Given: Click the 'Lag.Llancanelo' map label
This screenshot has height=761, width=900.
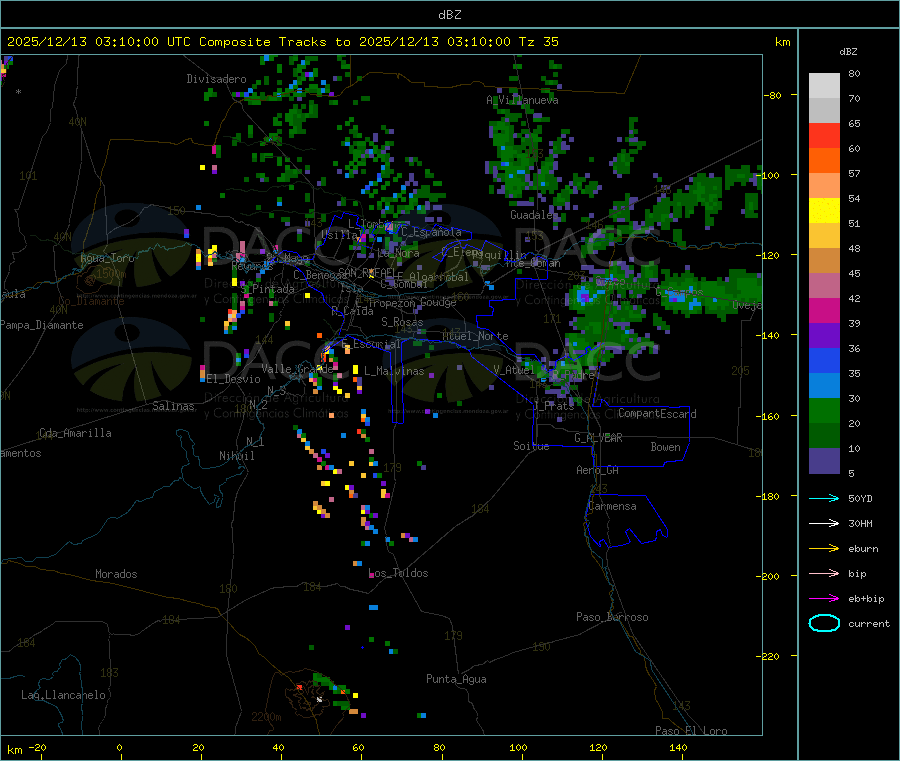Looking at the screenshot, I should [63, 695].
